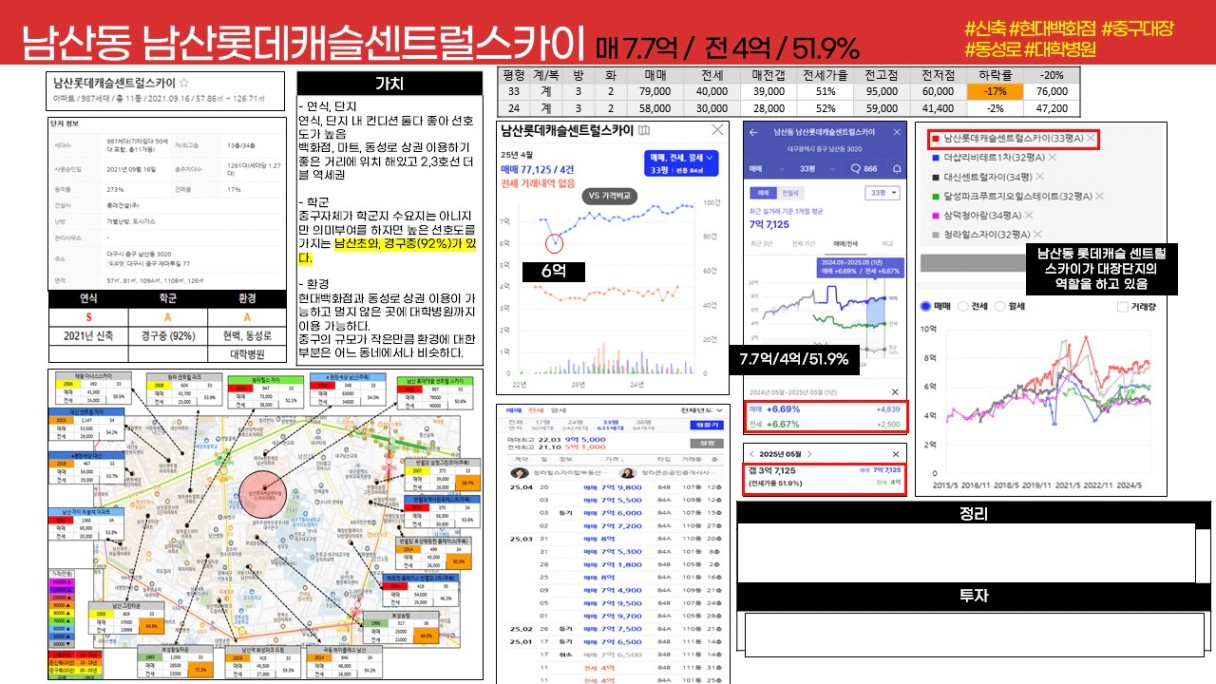Enable the 거래량 checkbox

1123,306
